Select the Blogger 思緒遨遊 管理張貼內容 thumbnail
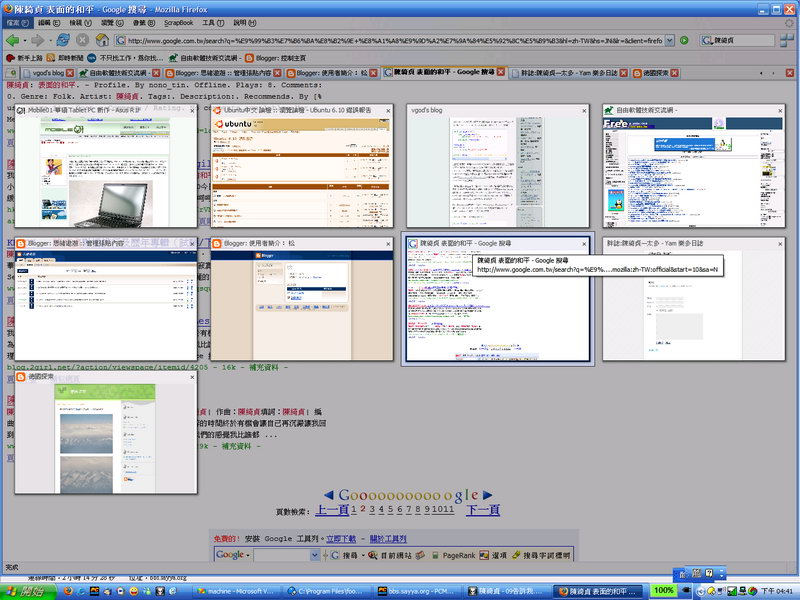The height and width of the screenshot is (600, 800). click(106, 299)
